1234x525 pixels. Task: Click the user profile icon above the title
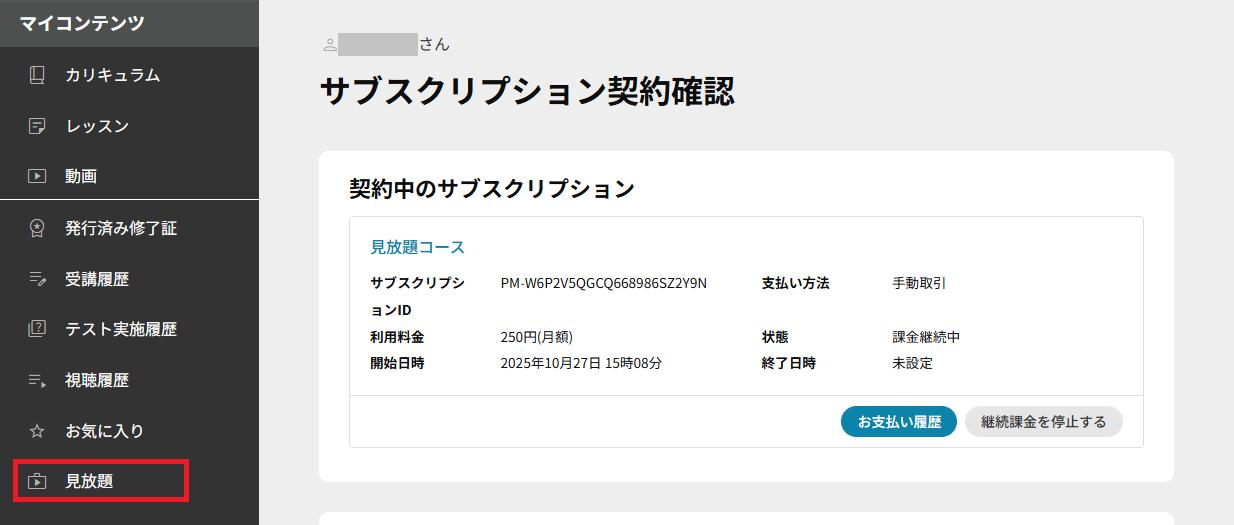click(x=329, y=45)
